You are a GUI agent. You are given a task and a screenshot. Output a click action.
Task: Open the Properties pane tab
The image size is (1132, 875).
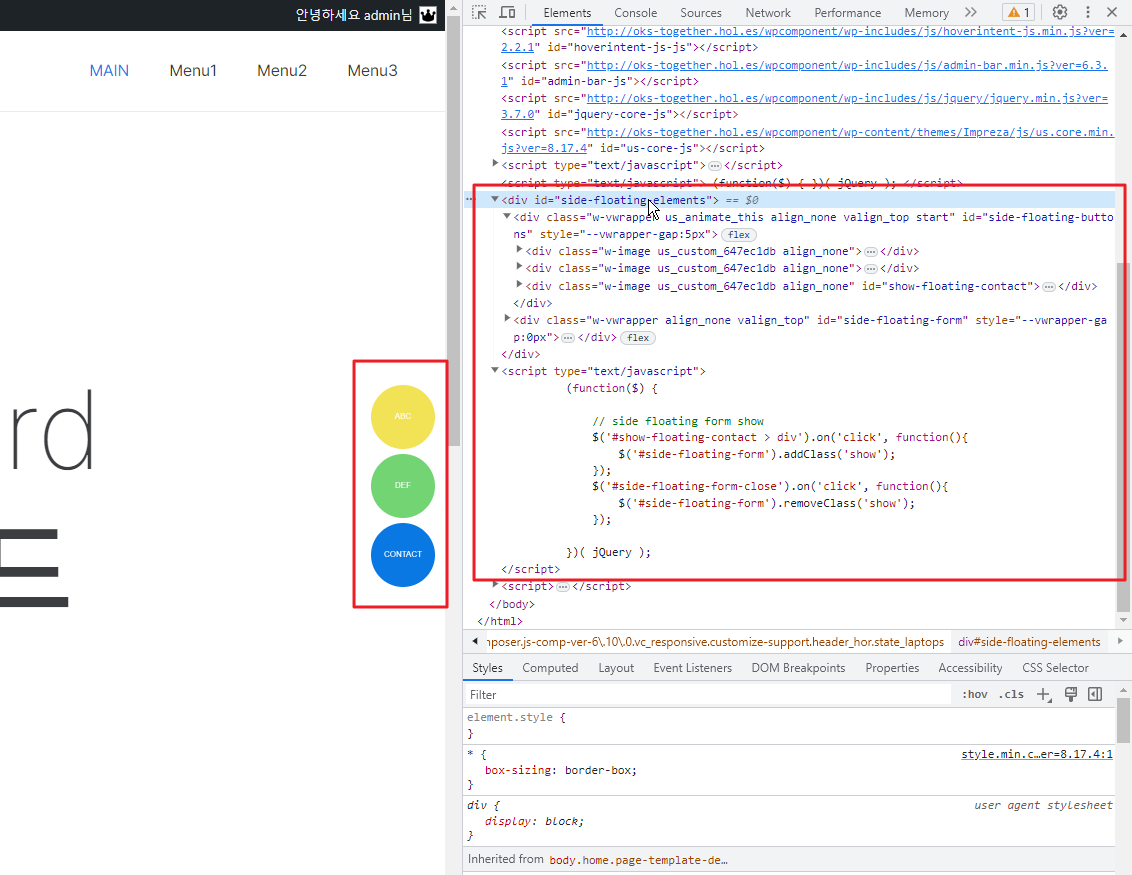[x=892, y=668]
